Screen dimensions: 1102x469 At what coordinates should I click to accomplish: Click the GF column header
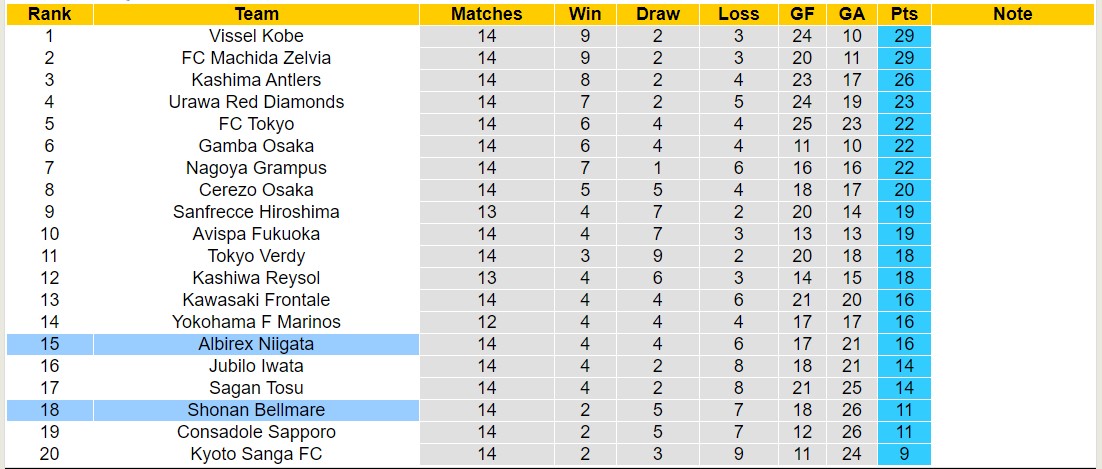[801, 14]
